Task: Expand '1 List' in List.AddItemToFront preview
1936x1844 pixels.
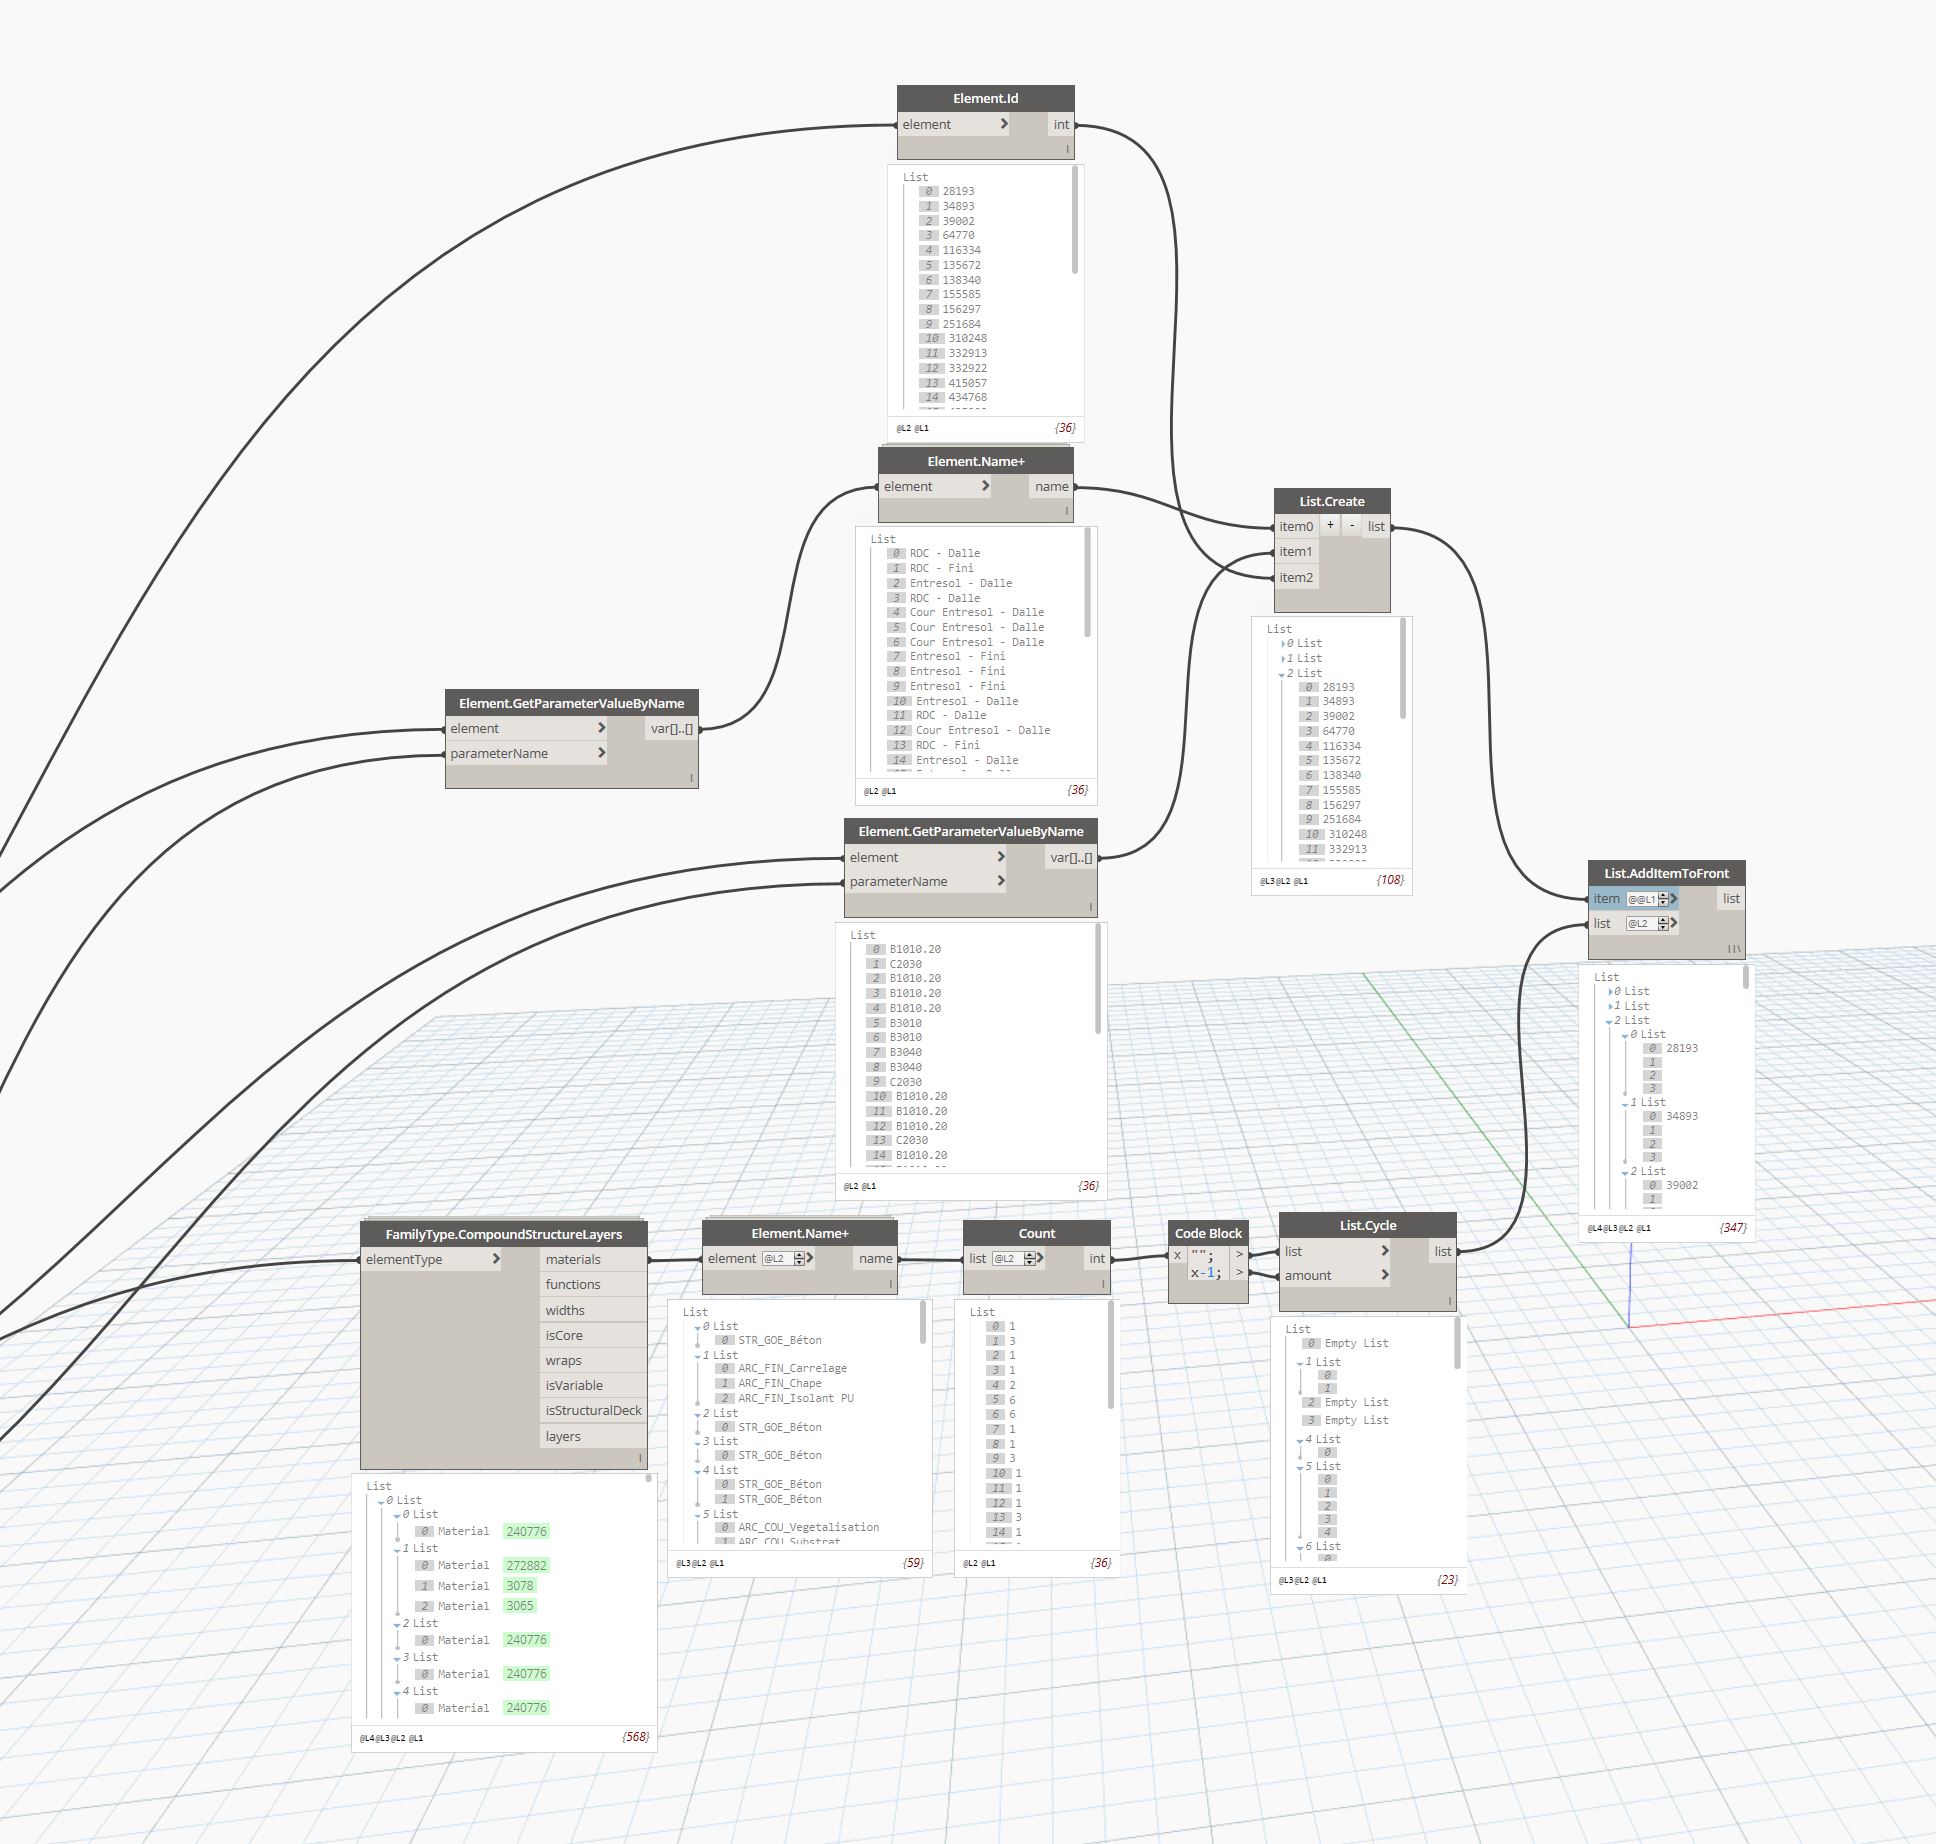Action: coord(1611,1006)
